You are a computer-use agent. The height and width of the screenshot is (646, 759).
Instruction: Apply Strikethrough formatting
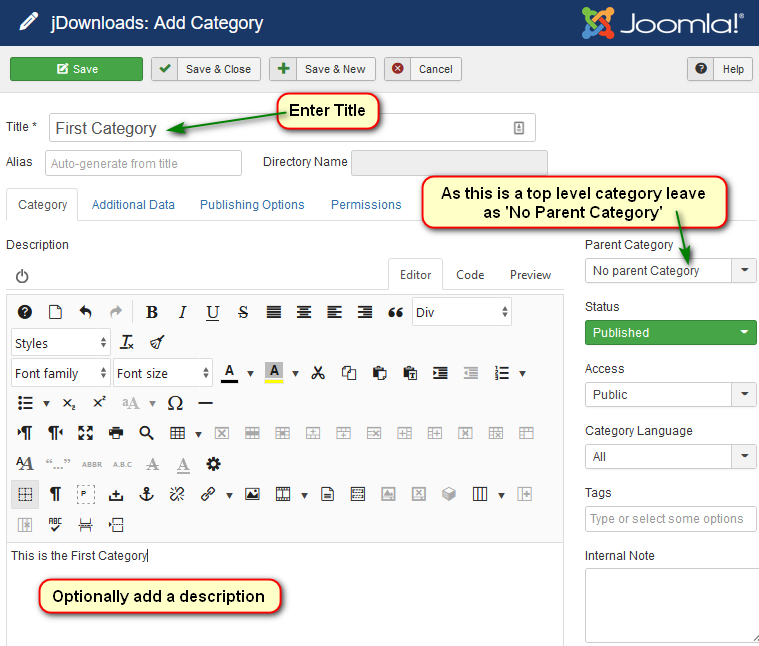243,312
